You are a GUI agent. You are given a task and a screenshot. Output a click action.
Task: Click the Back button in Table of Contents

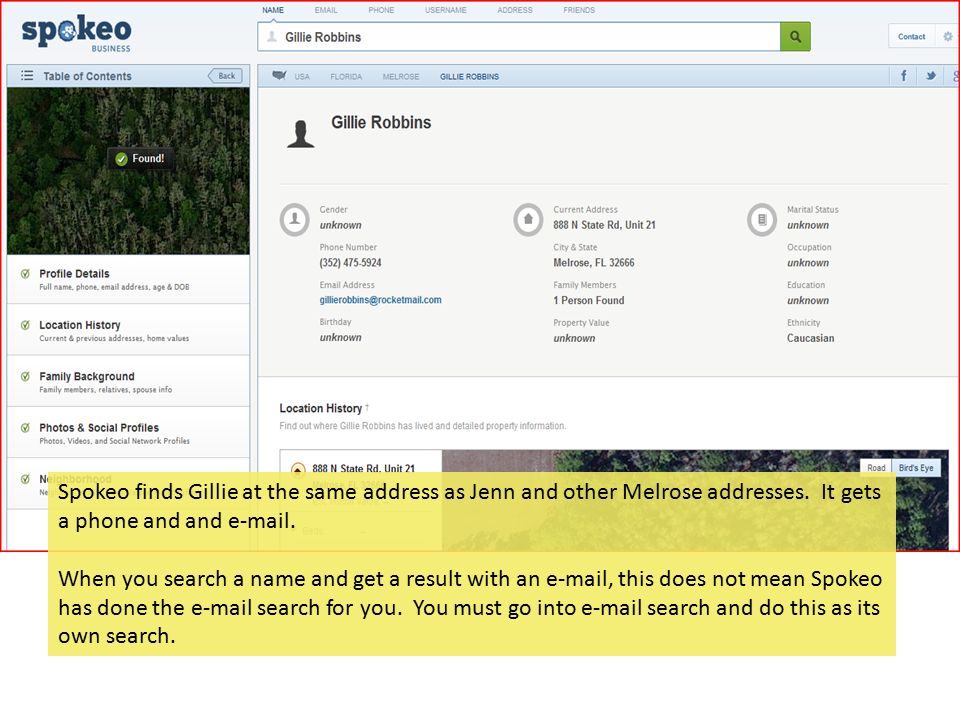click(225, 76)
